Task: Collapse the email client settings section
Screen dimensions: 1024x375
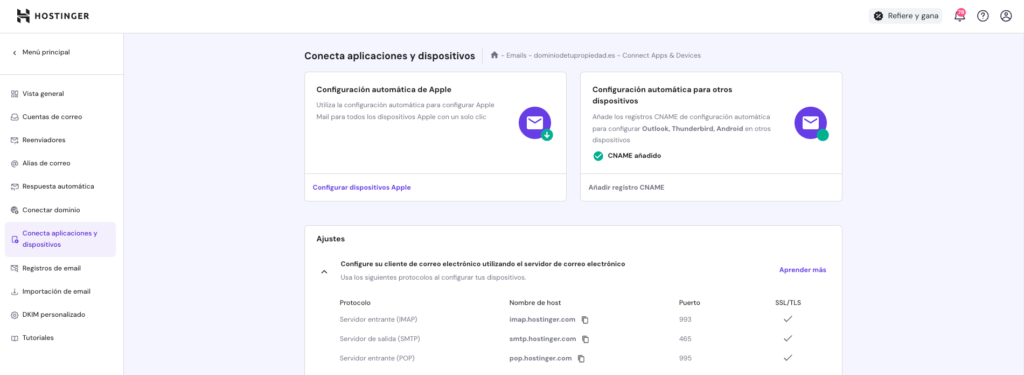Action: [324, 271]
